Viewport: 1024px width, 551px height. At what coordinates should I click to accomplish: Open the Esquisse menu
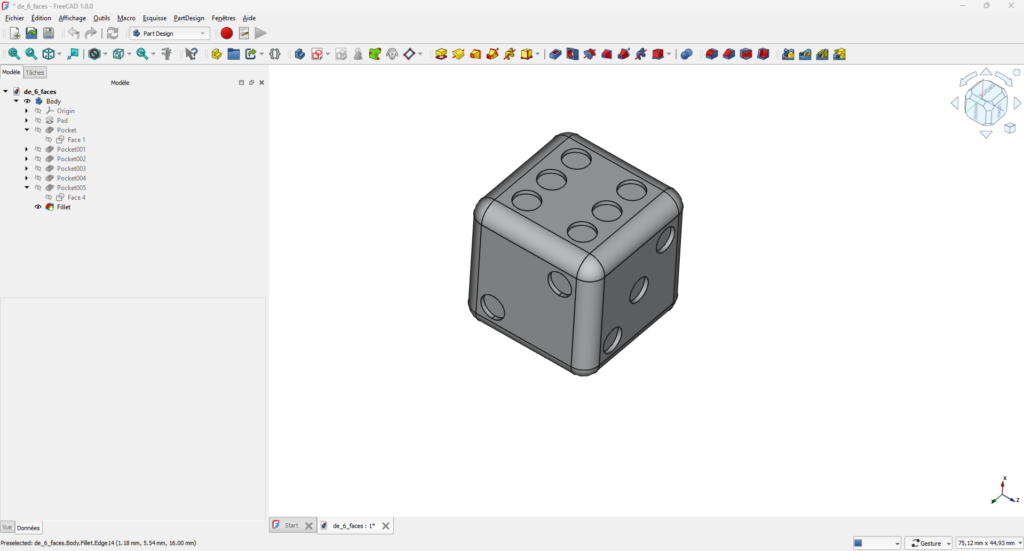[155, 18]
